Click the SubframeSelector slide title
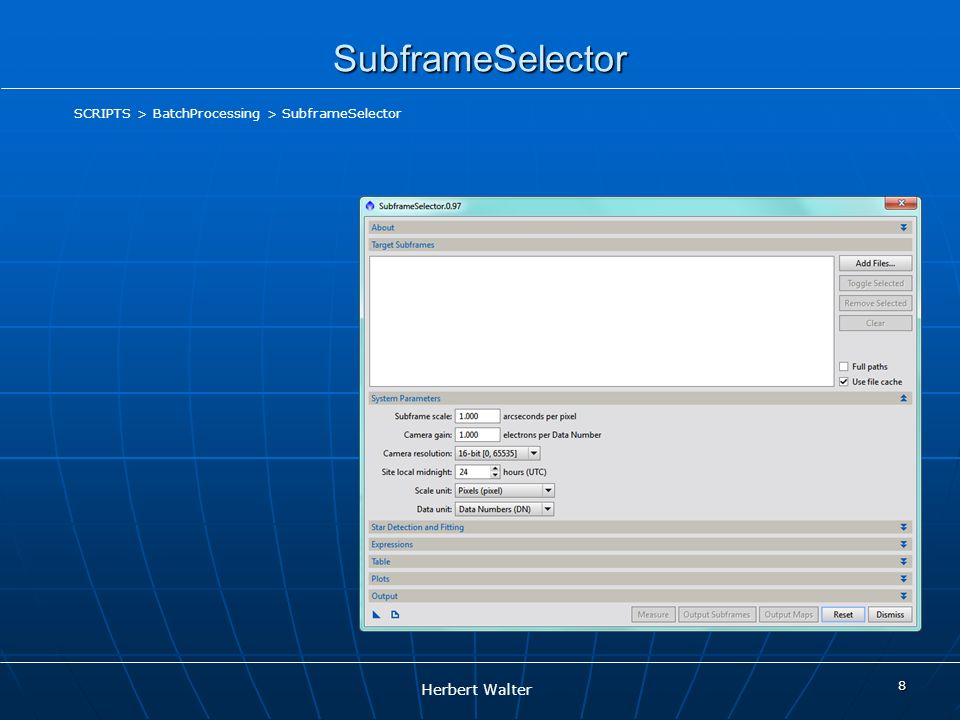This screenshot has height=720, width=960. pyautogui.click(x=481, y=59)
